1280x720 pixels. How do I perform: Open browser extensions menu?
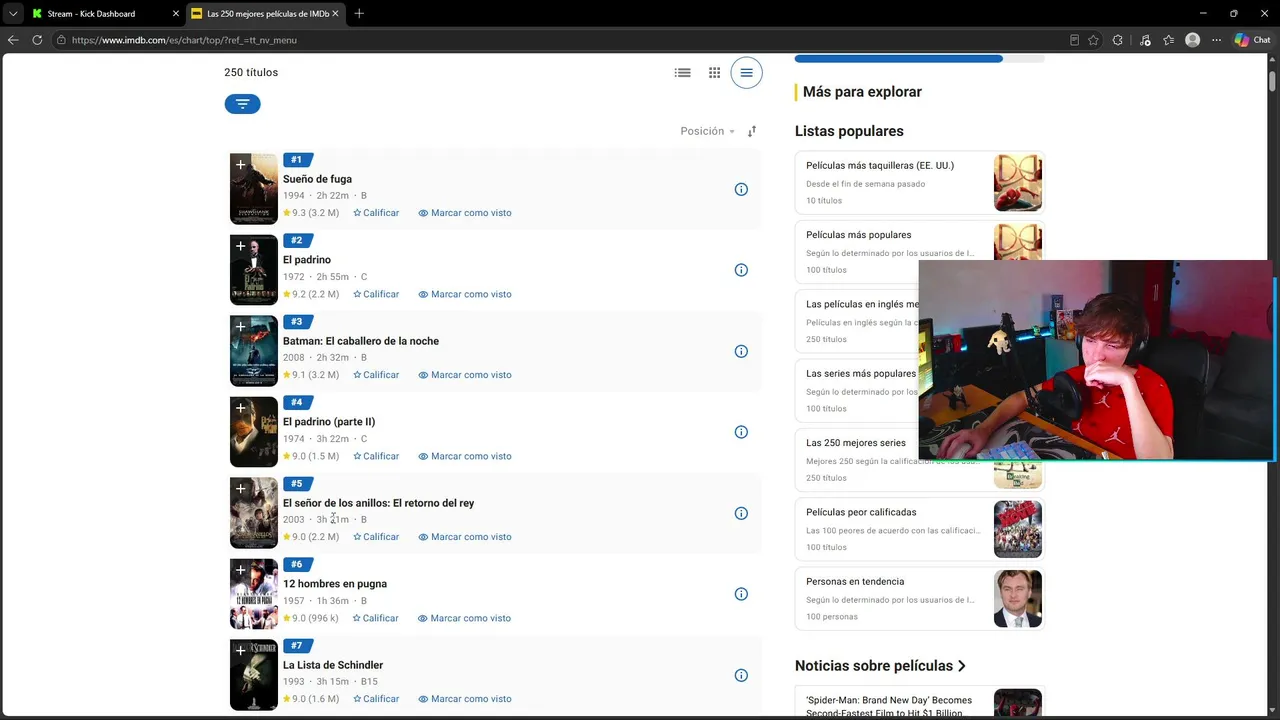(x=1118, y=40)
